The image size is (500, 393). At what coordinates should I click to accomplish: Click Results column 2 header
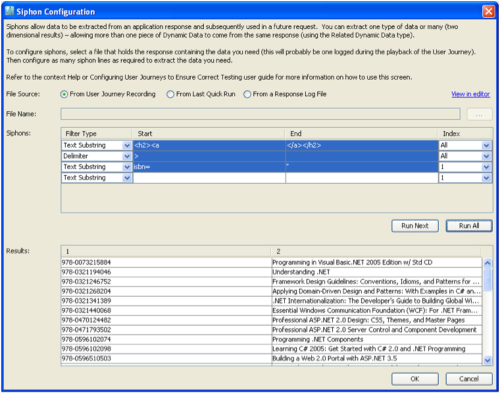click(376, 251)
